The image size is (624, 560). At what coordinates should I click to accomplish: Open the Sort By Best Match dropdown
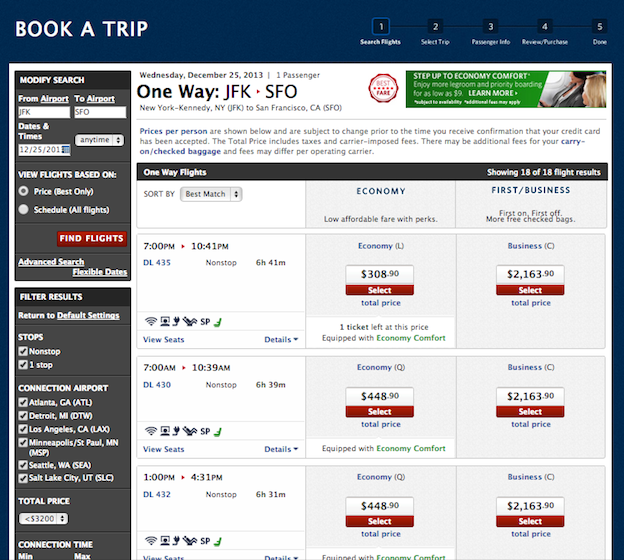tap(210, 194)
